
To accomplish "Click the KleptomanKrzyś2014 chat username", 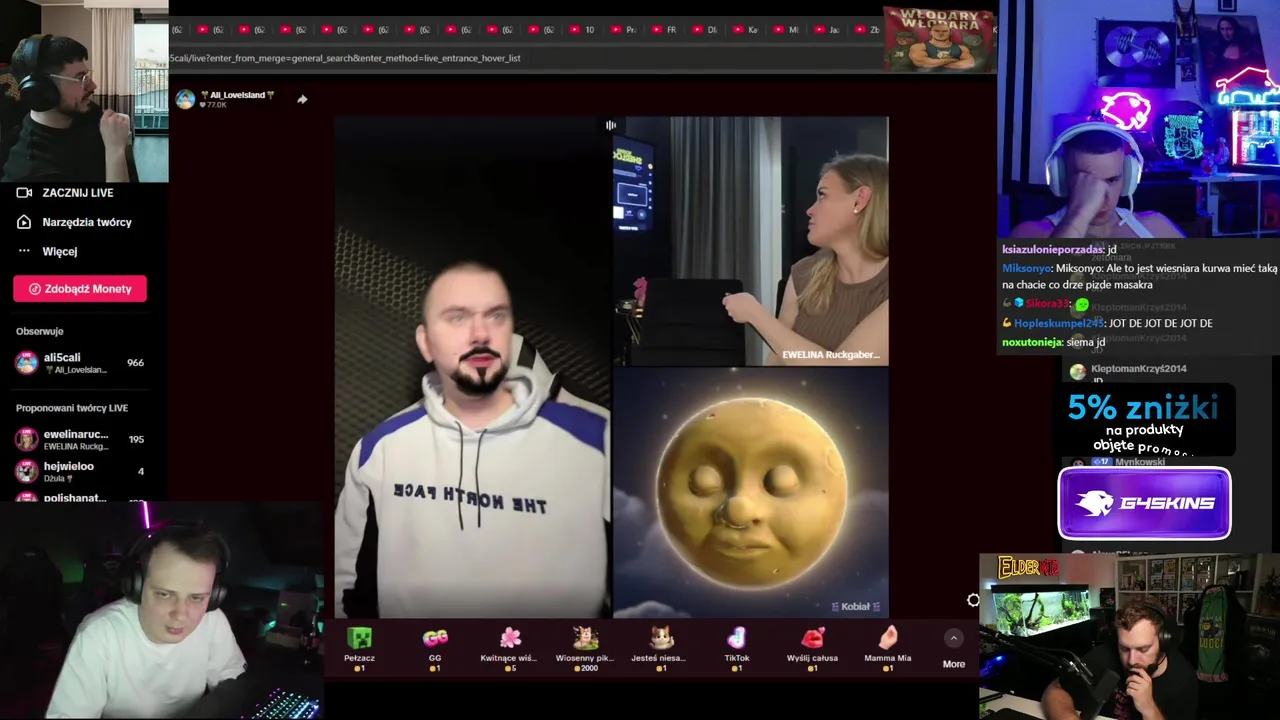I will [x=1139, y=369].
